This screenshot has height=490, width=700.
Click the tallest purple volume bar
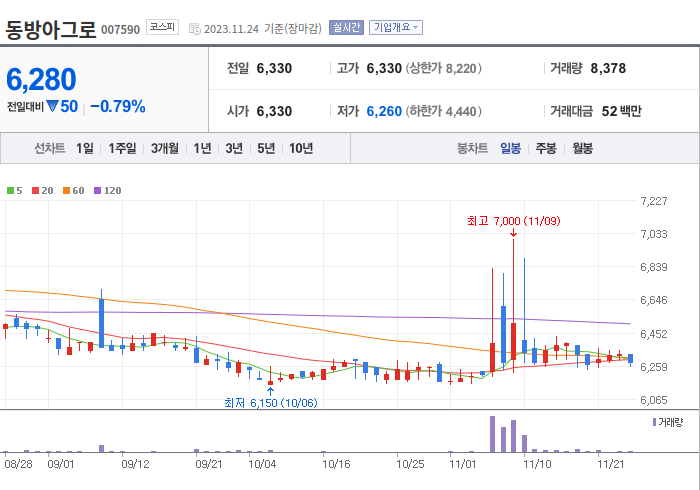(492, 434)
